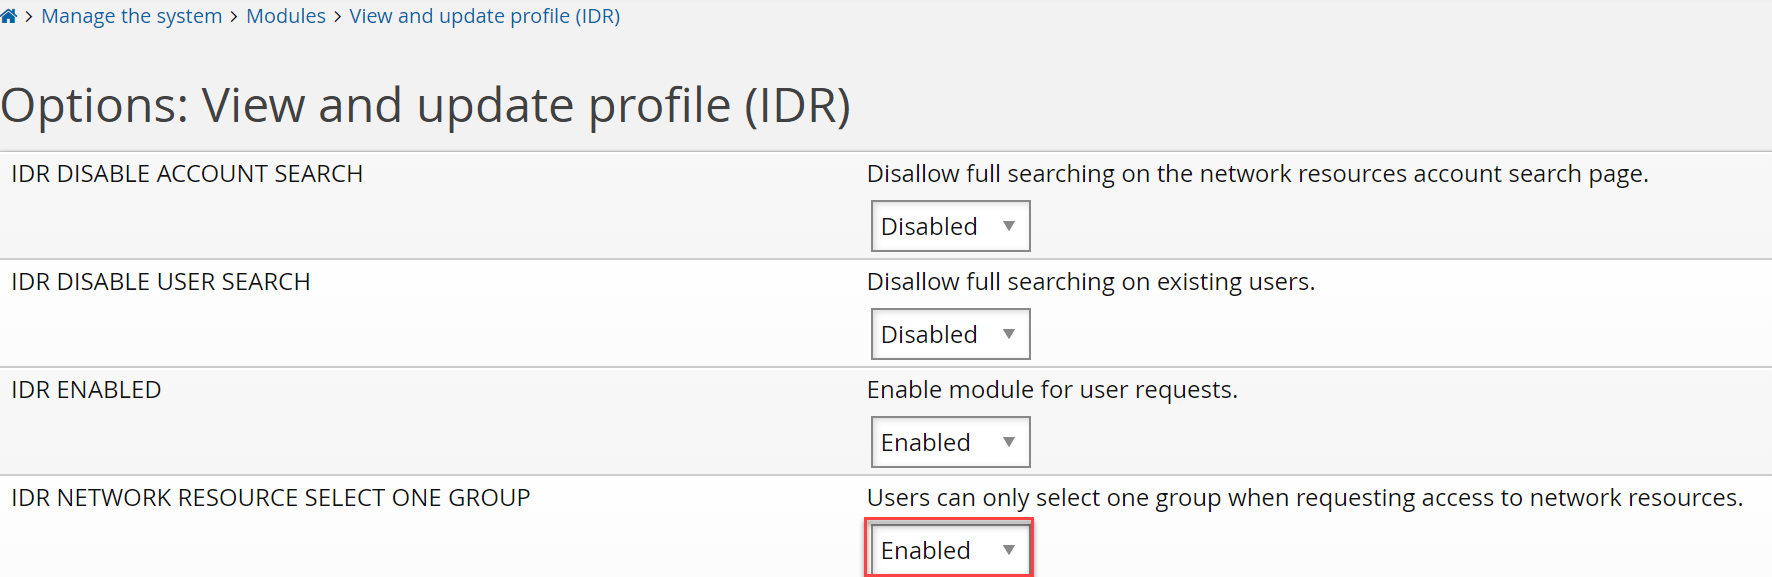Click the arrow on the account search Disabled selector
This screenshot has width=1772, height=577.
[1012, 226]
